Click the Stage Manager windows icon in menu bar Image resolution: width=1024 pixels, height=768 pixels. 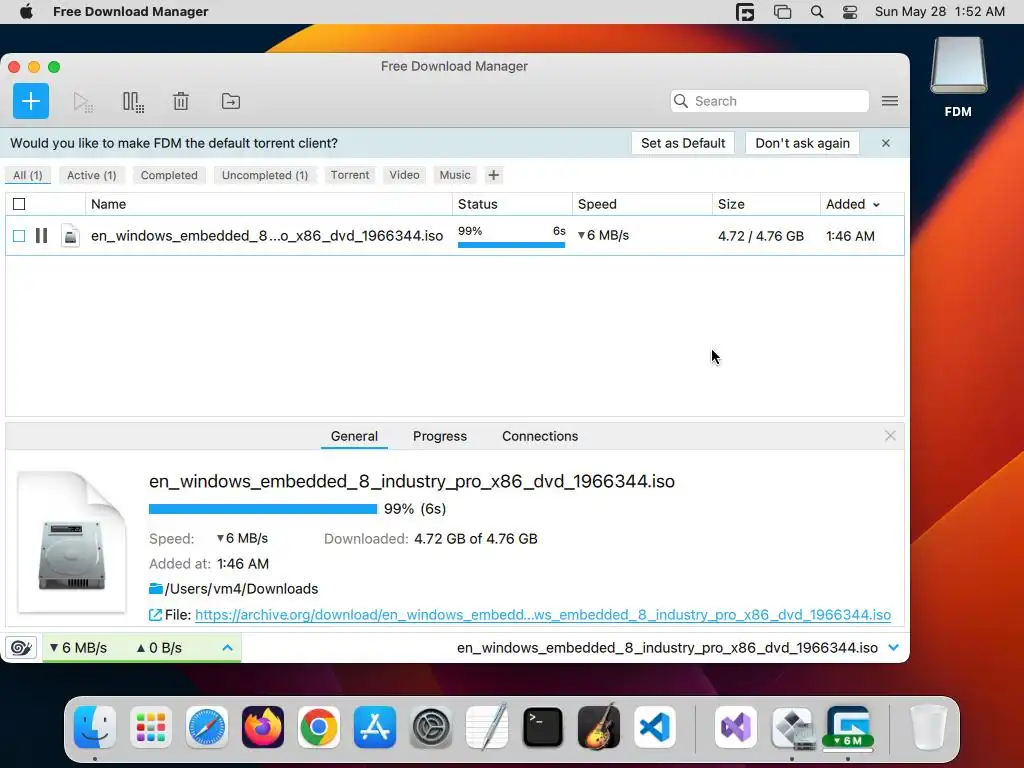[782, 12]
